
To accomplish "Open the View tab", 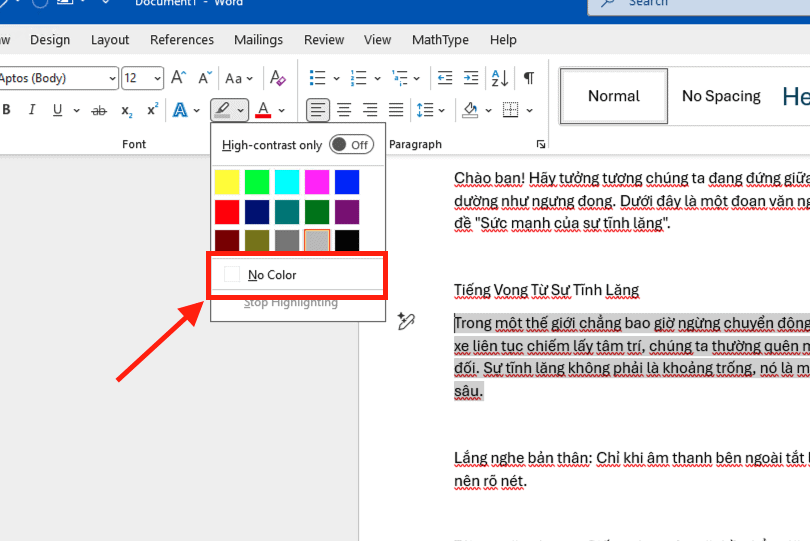I will tap(377, 40).
